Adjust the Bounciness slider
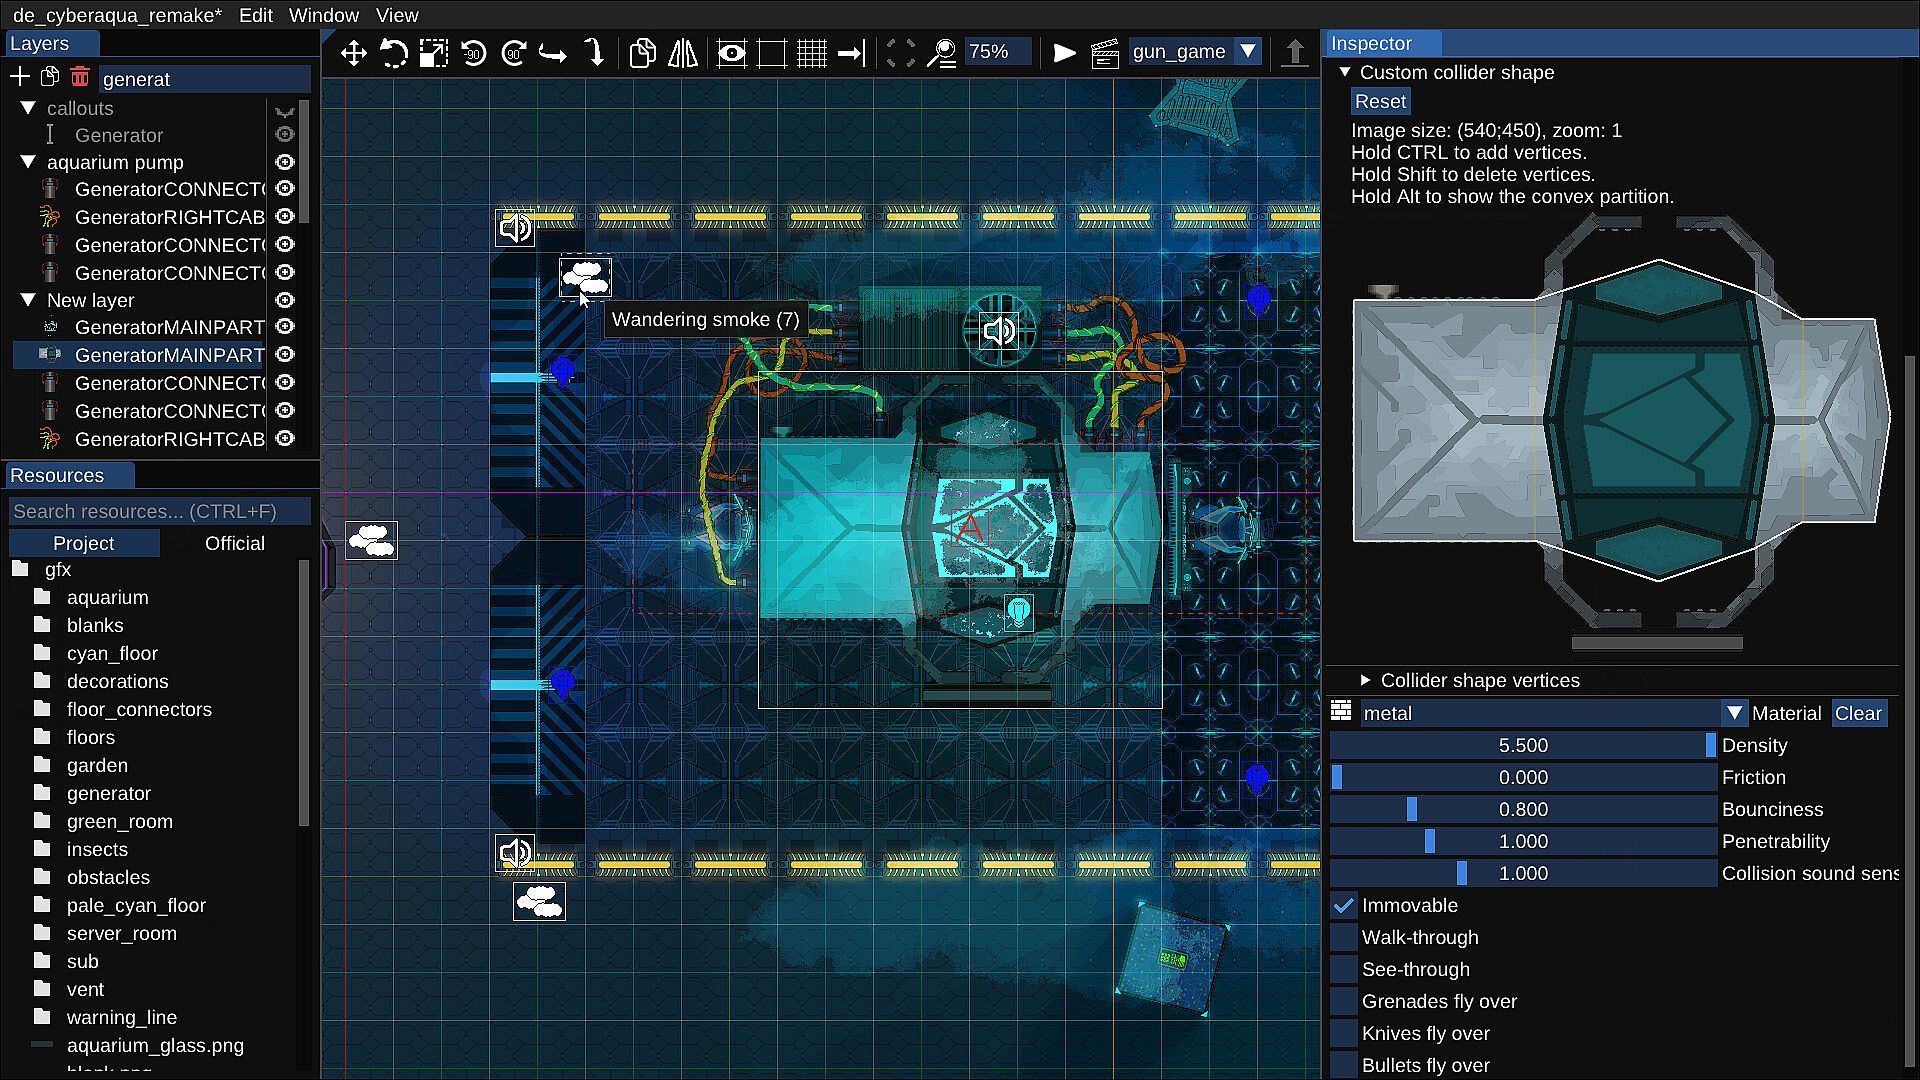Image resolution: width=1920 pixels, height=1080 pixels. click(x=1522, y=810)
